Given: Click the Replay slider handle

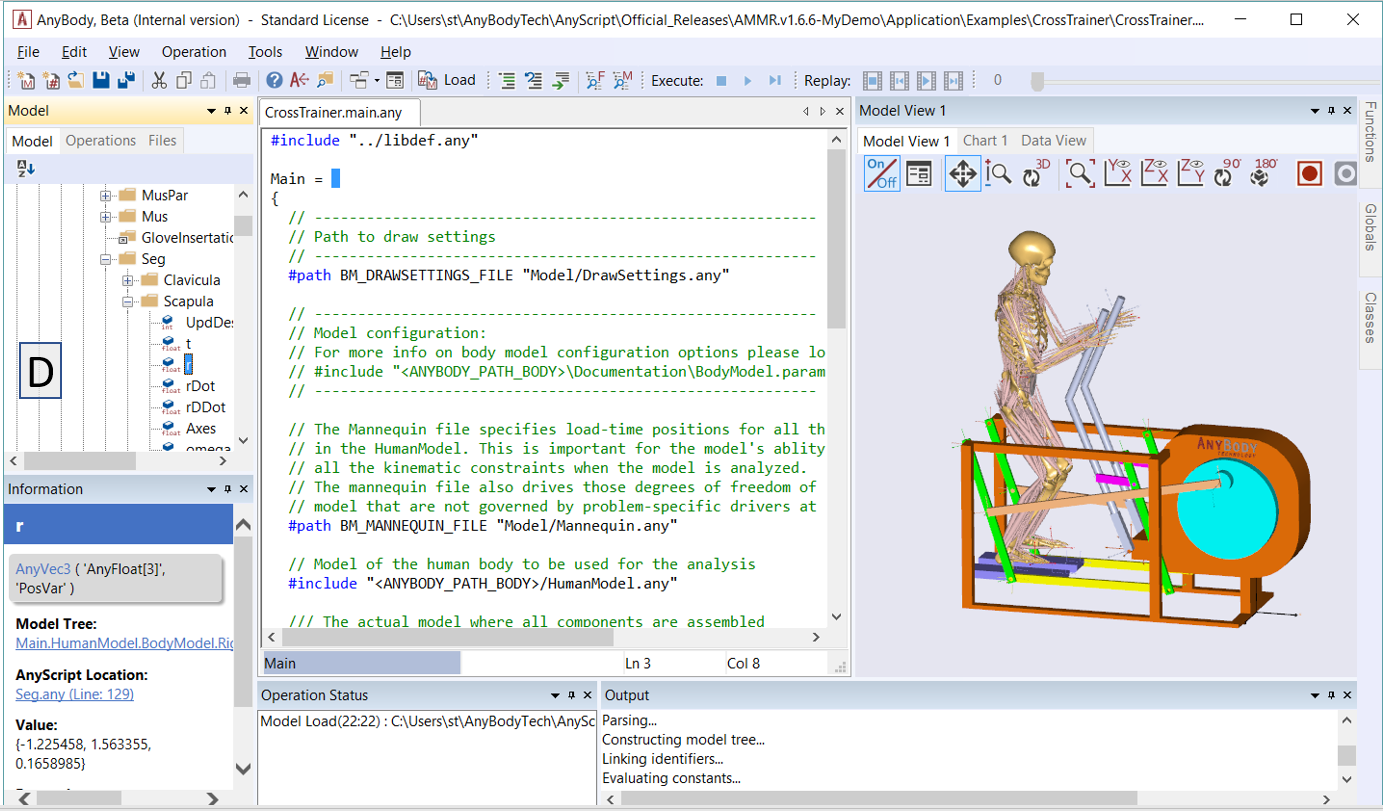Looking at the screenshot, I should click(x=1037, y=80).
